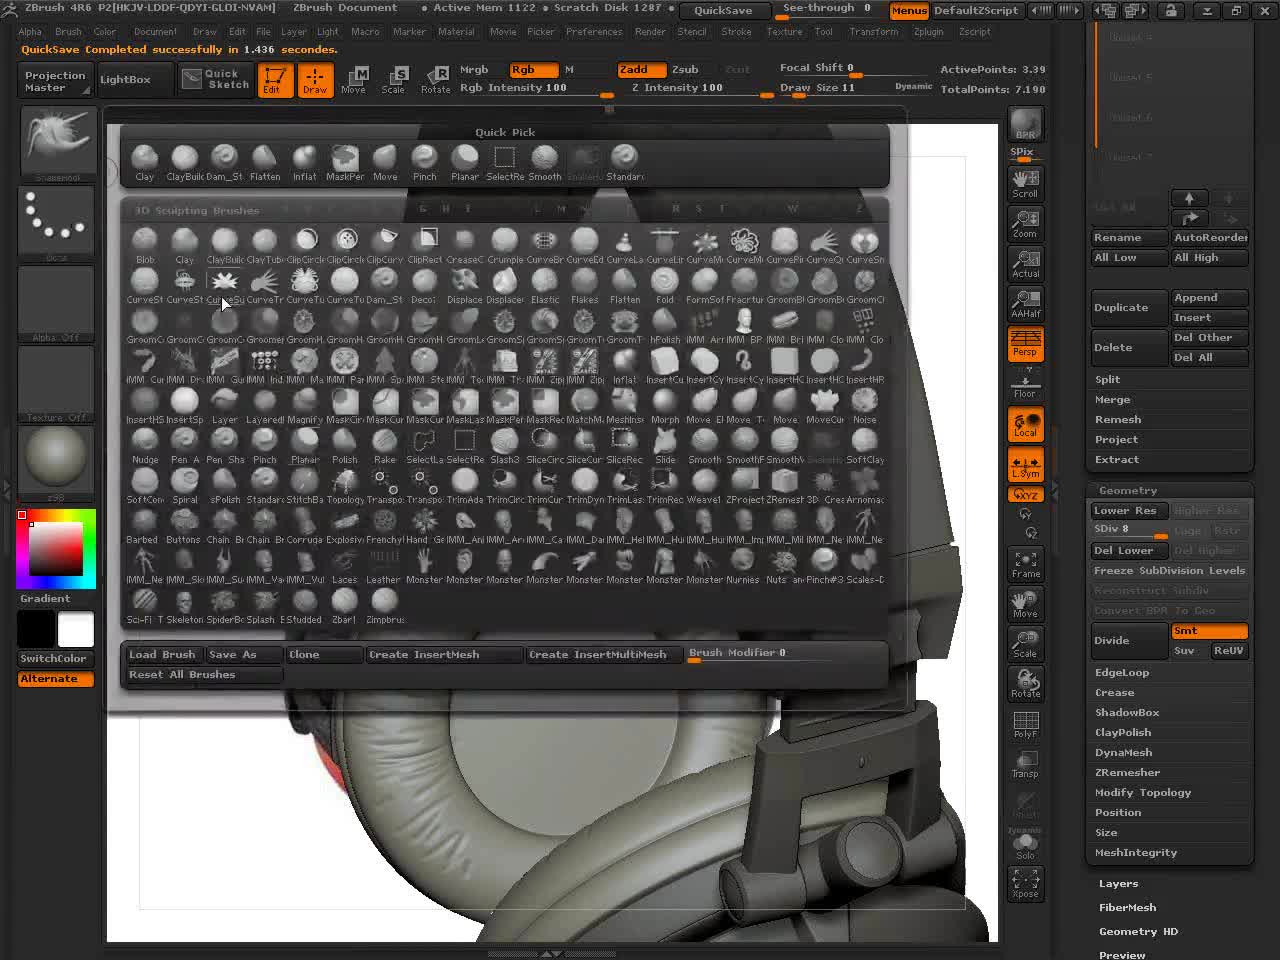Viewport: 1280px width, 960px height.
Task: Expand the EdgeLoop section
Action: point(1122,672)
